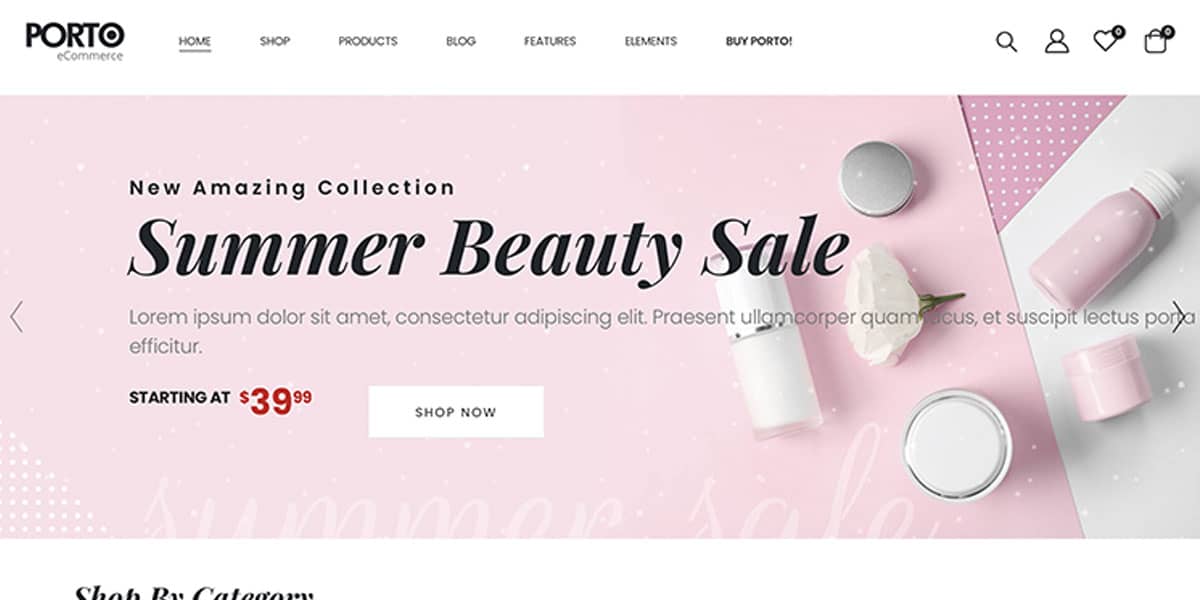The width and height of the screenshot is (1200, 600).
Task: Click the Porto eCommerce logo
Action: [x=75, y=41]
